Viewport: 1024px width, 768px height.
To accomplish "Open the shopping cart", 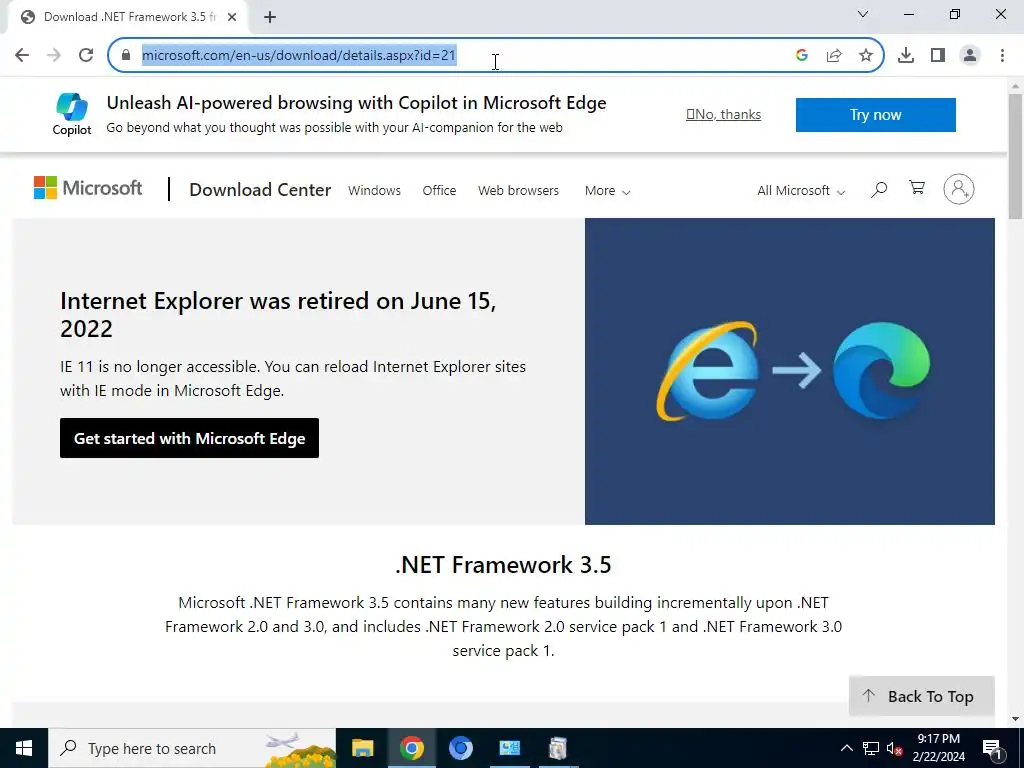I will coord(917,188).
